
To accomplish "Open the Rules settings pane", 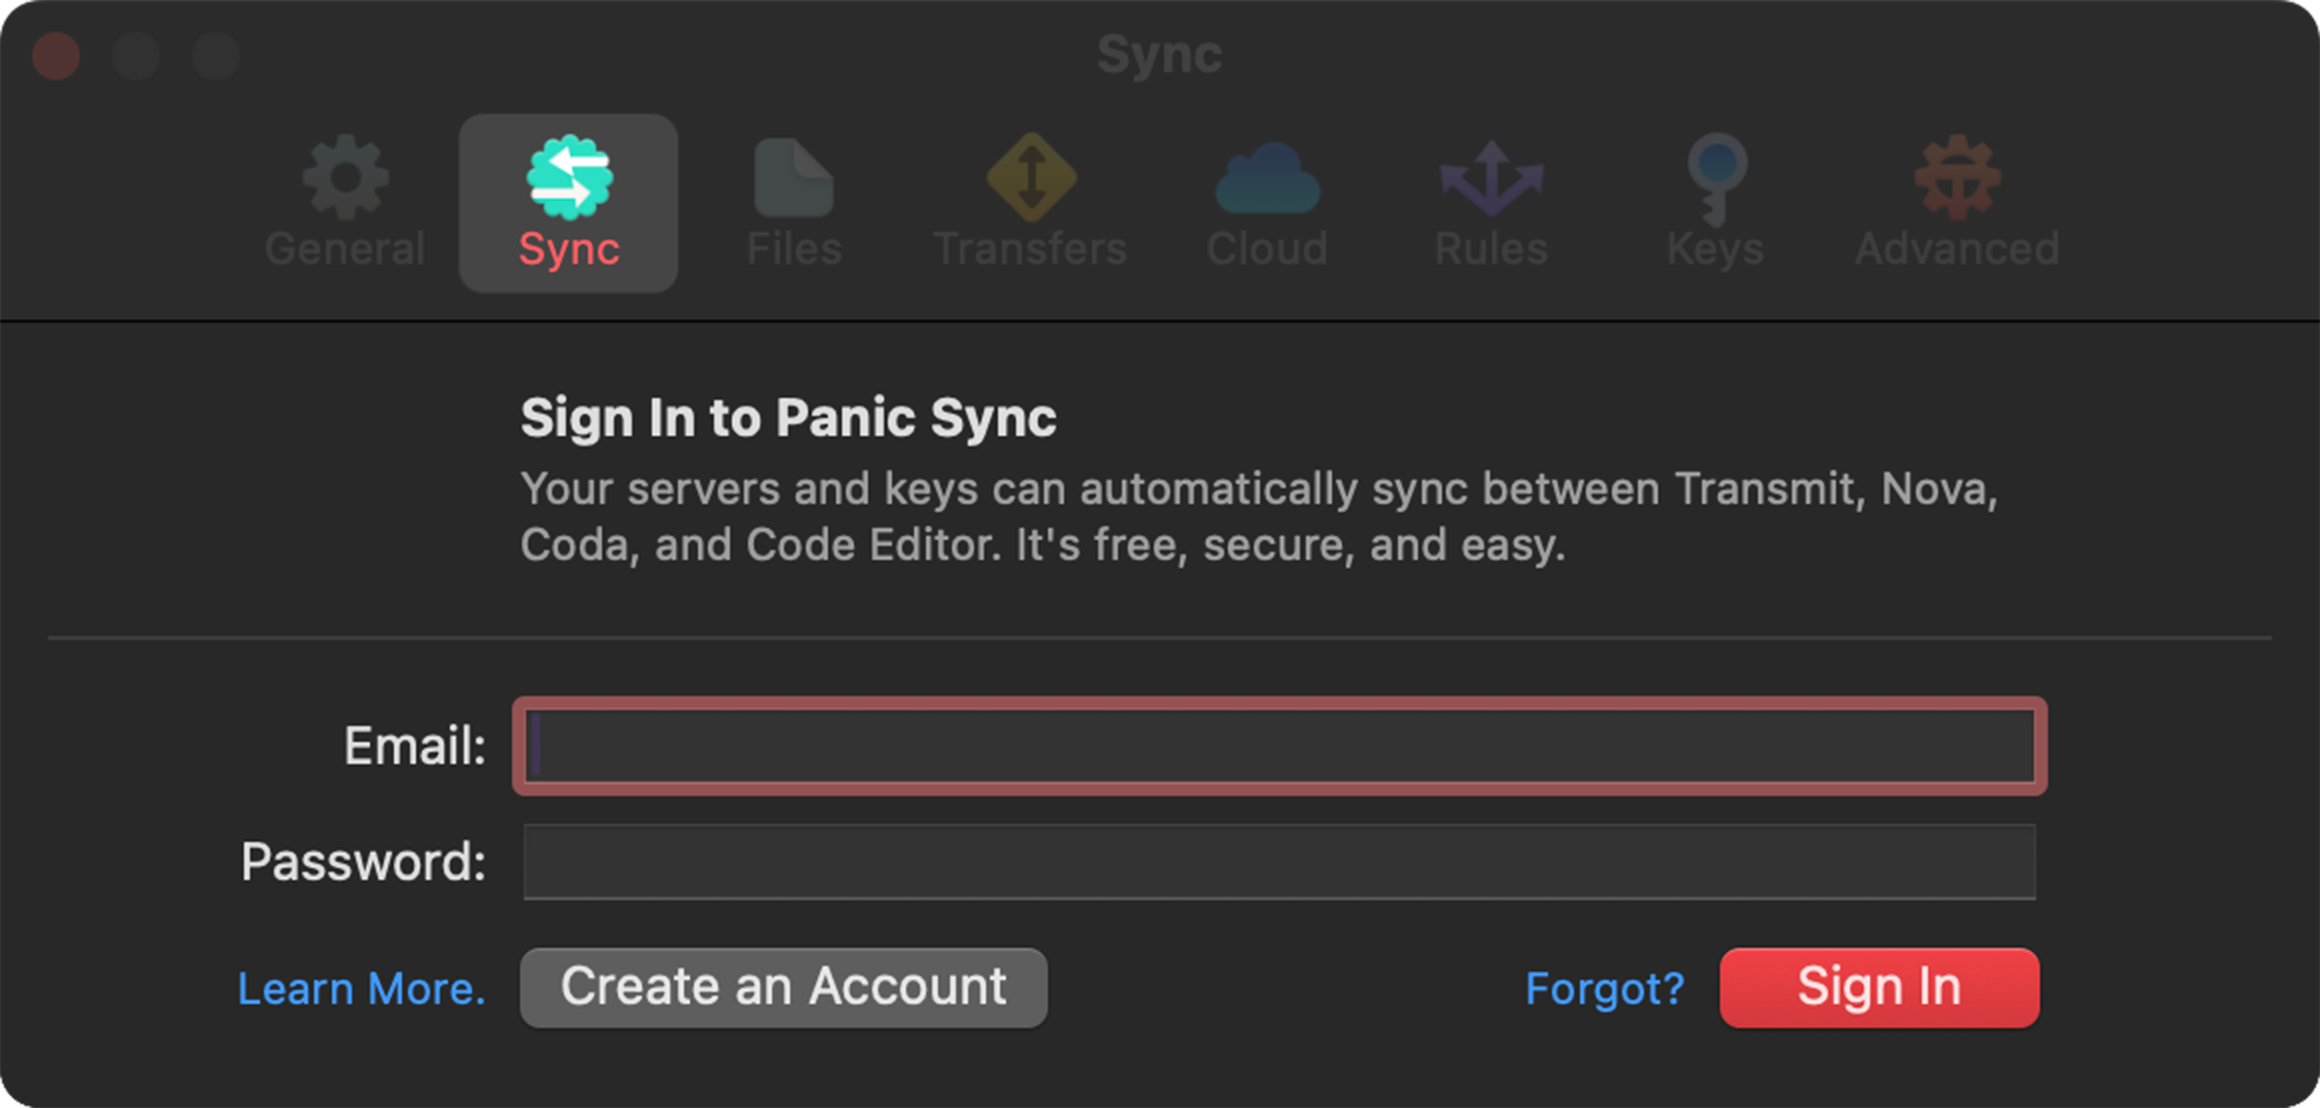I will coord(1489,200).
